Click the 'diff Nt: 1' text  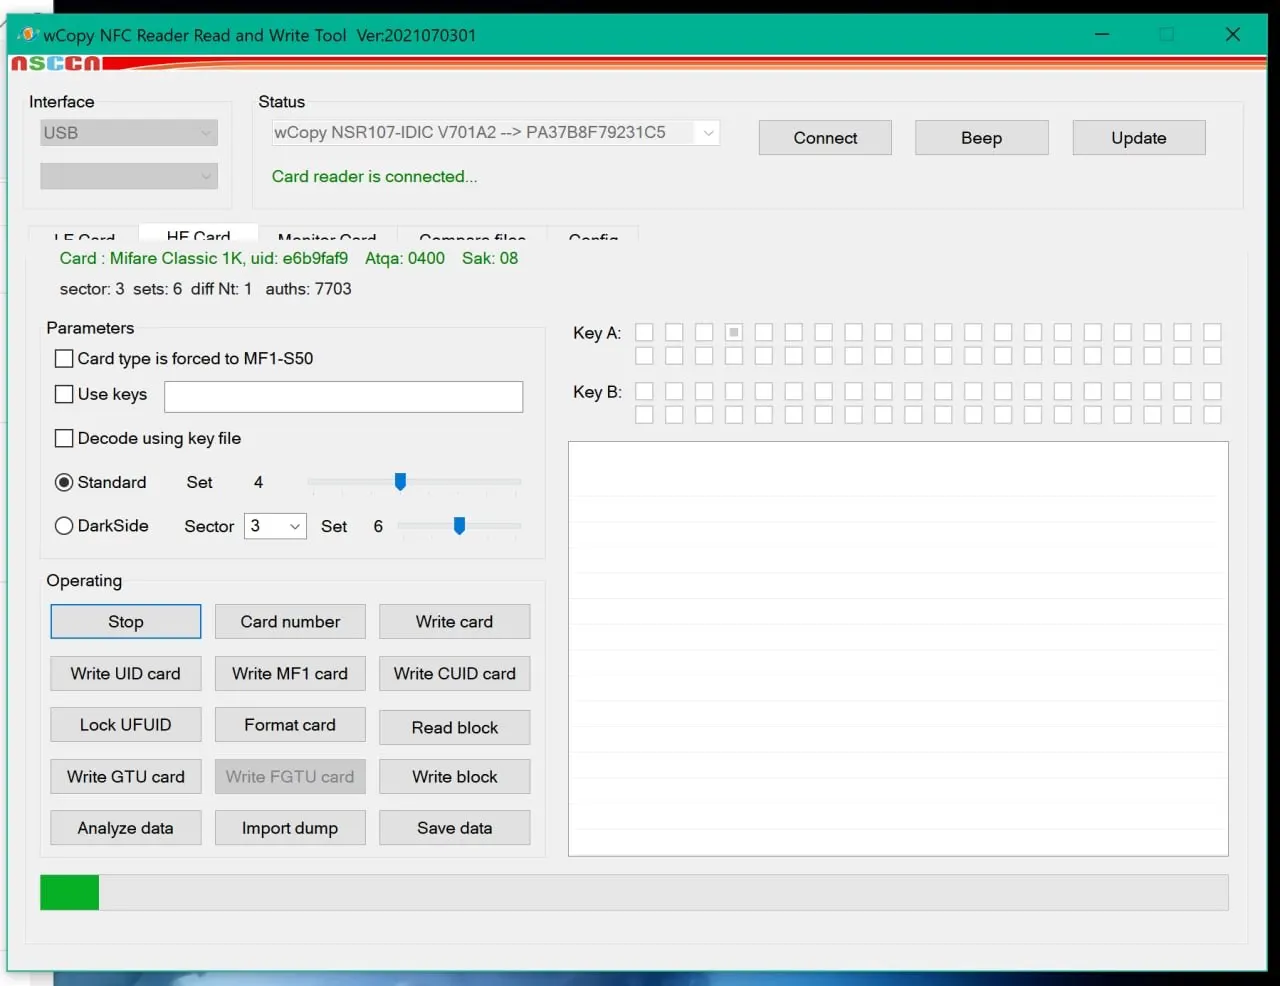pos(221,289)
